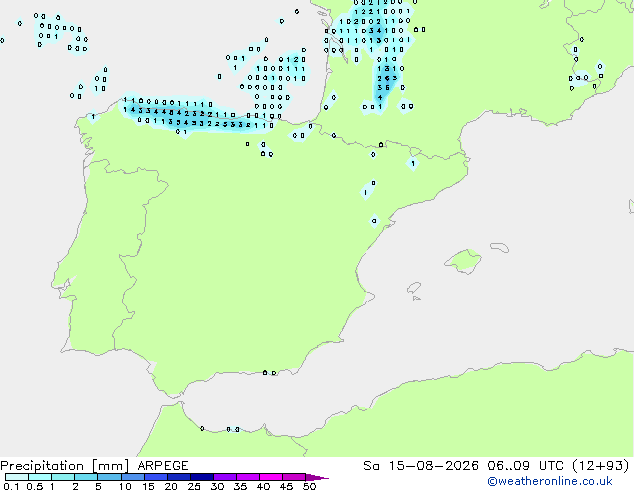Viewport: 634px width, 490px height.
Task: Pick the 45 mm magenta-purple legend swatch
Action: coord(294,477)
